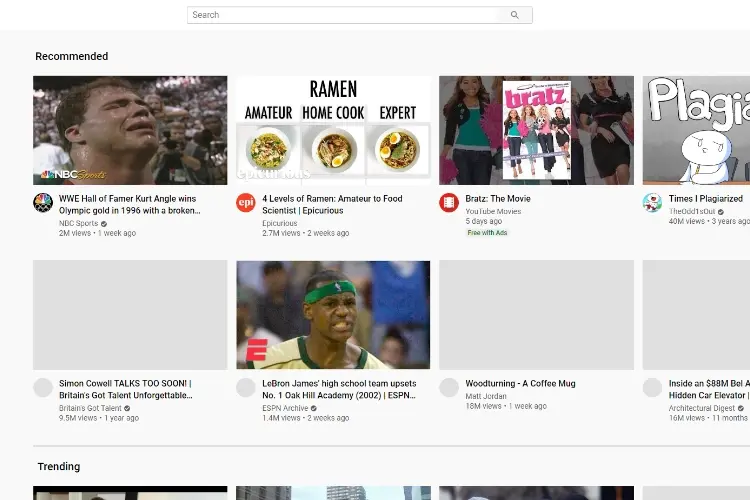The height and width of the screenshot is (500, 750).
Task: Click '5 days ago' under Bratz
Action: [484, 221]
